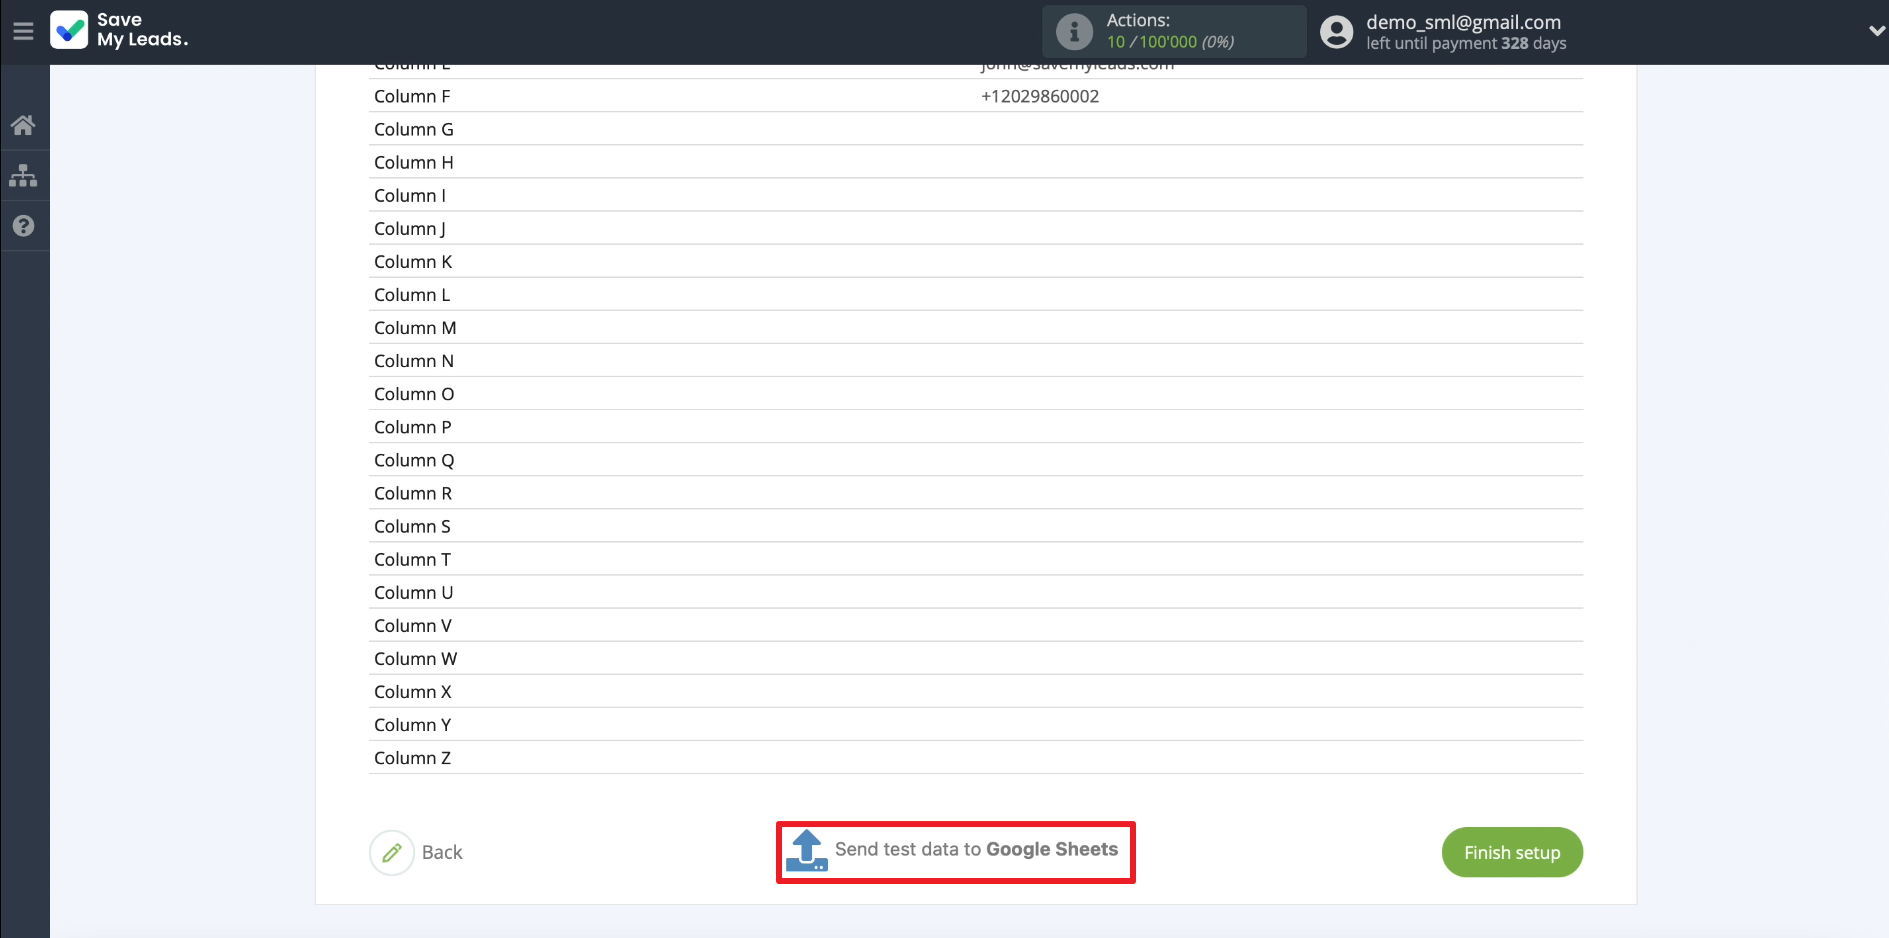This screenshot has height=938, width=1889.
Task: Click the Finish setup button
Action: click(1512, 852)
